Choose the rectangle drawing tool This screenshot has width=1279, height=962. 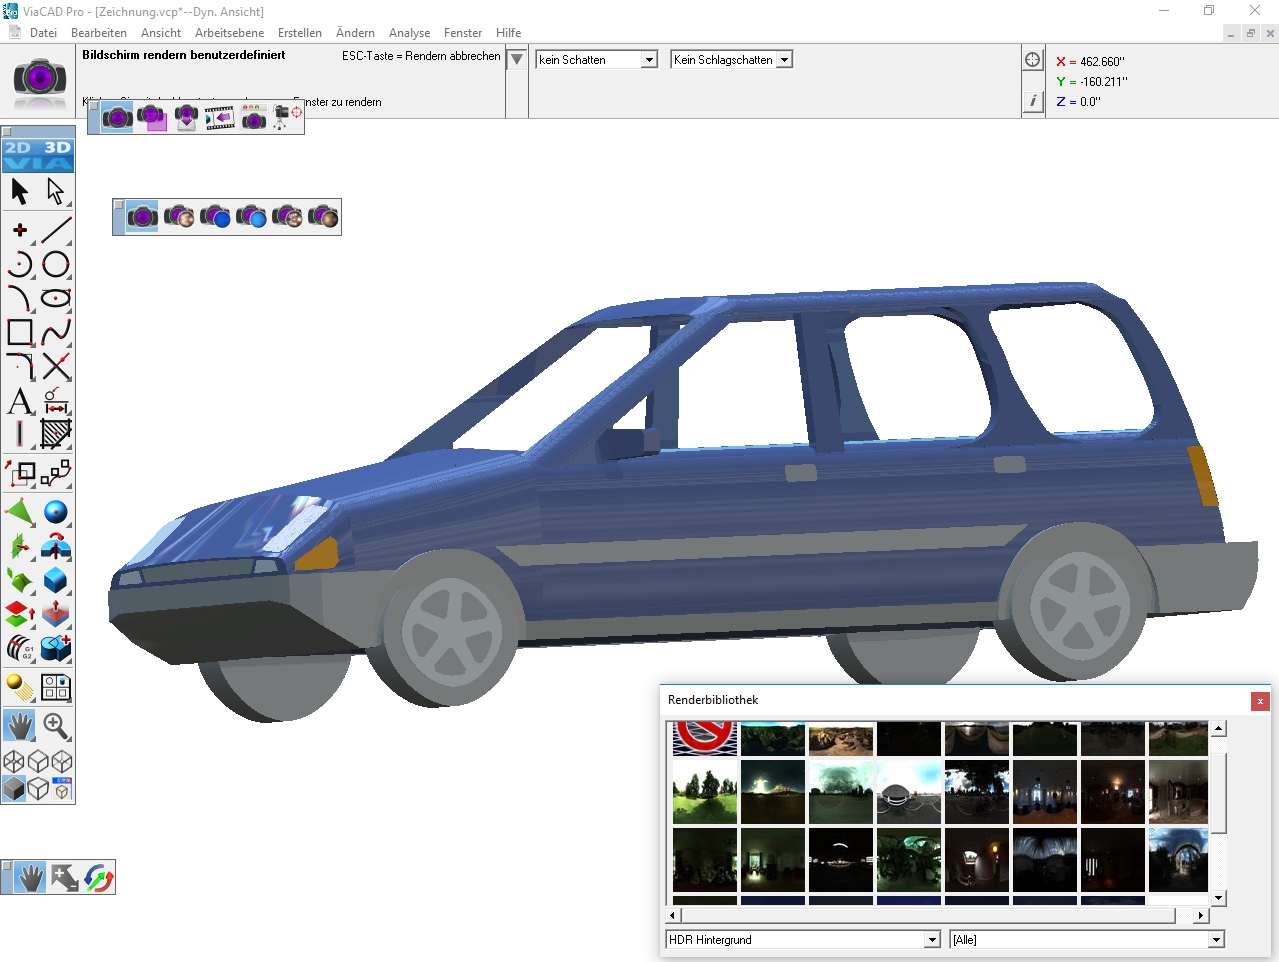(18, 333)
